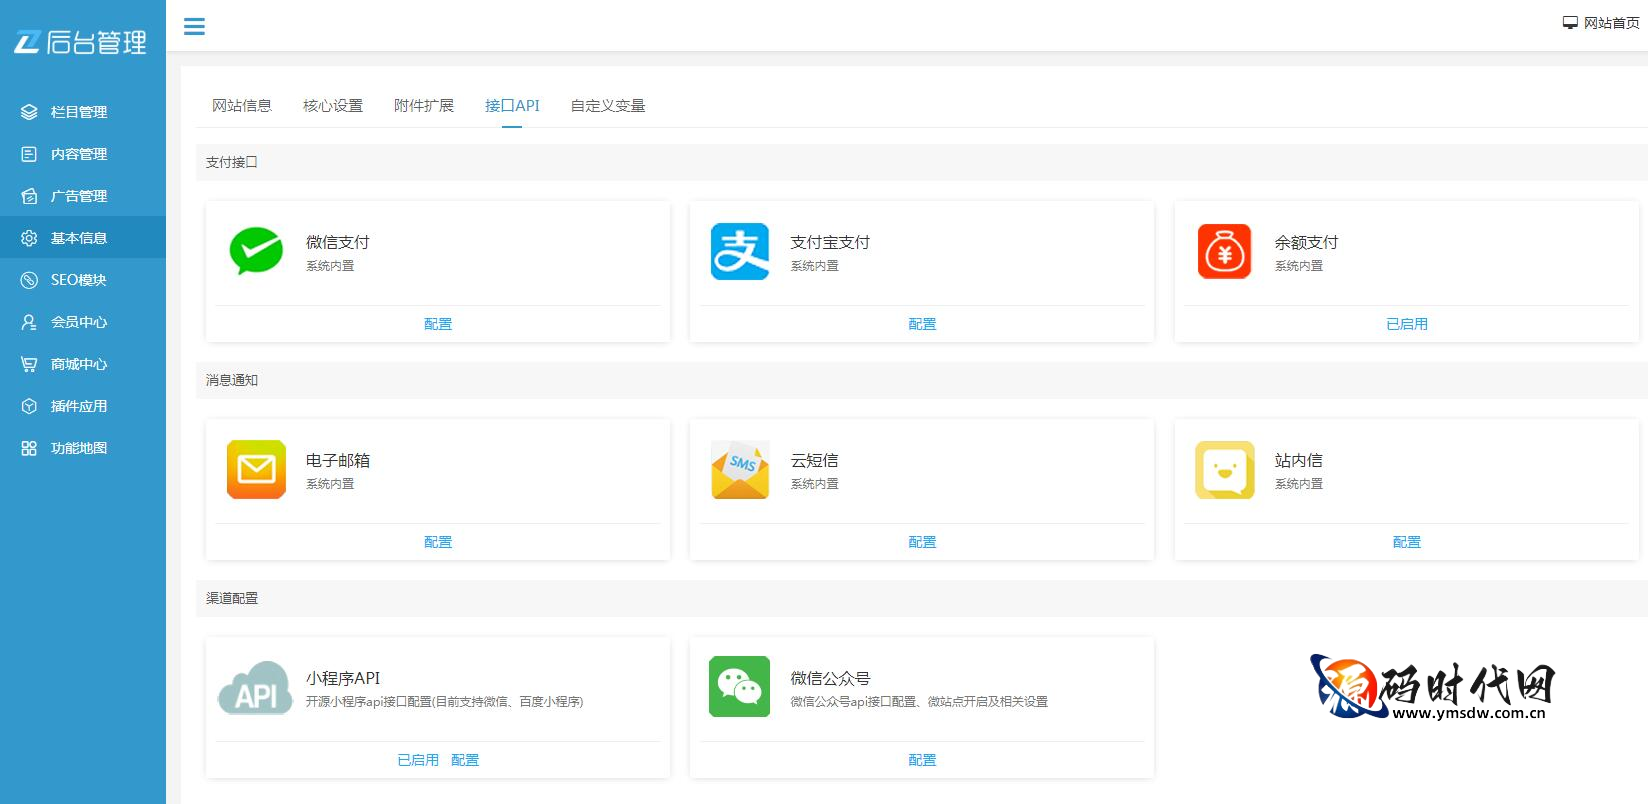Click the yellow 站内信 chat icon
This screenshot has width=1648, height=804.
[1224, 469]
